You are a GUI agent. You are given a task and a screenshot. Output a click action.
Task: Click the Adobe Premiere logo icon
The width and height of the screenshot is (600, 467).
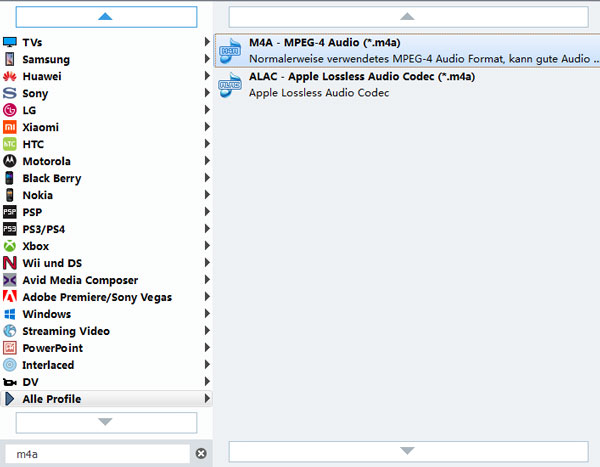[x=10, y=297]
